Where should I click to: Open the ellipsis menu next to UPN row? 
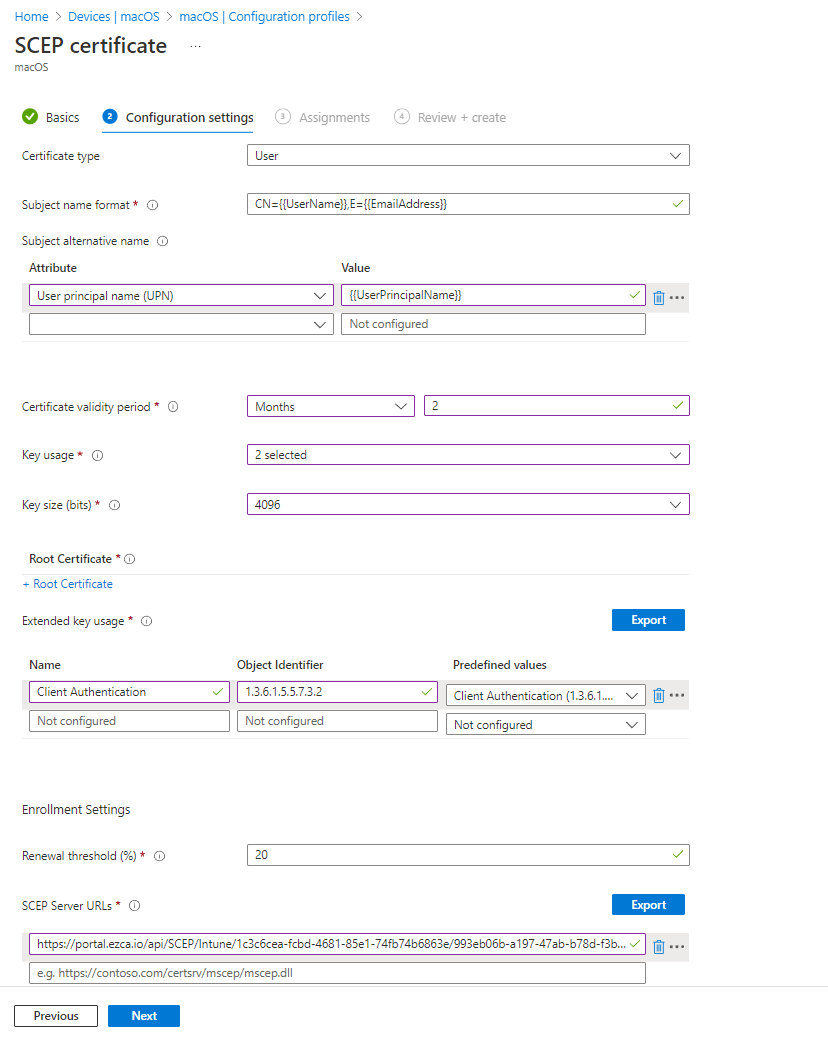tap(678, 297)
